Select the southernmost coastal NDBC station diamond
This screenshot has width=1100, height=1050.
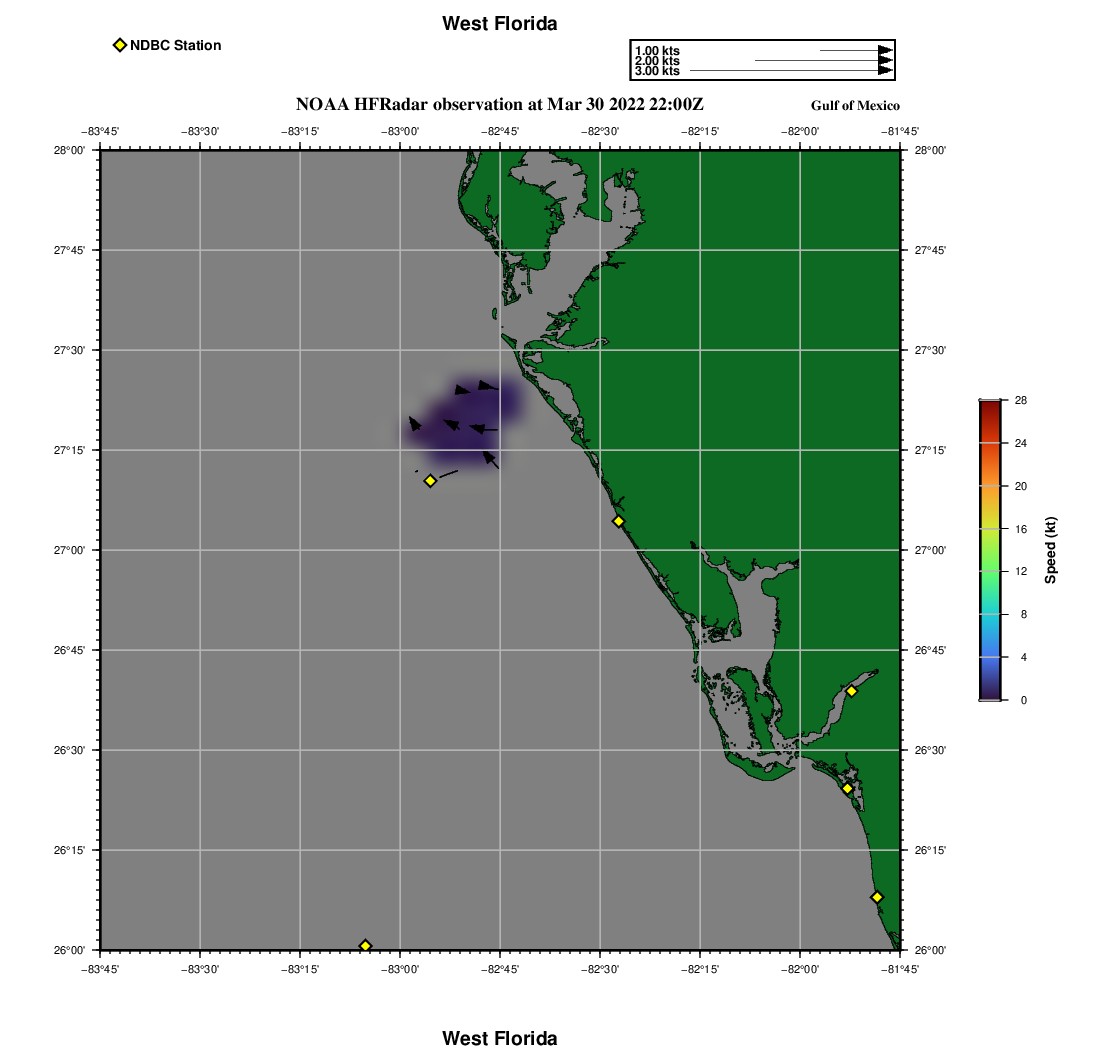[876, 897]
